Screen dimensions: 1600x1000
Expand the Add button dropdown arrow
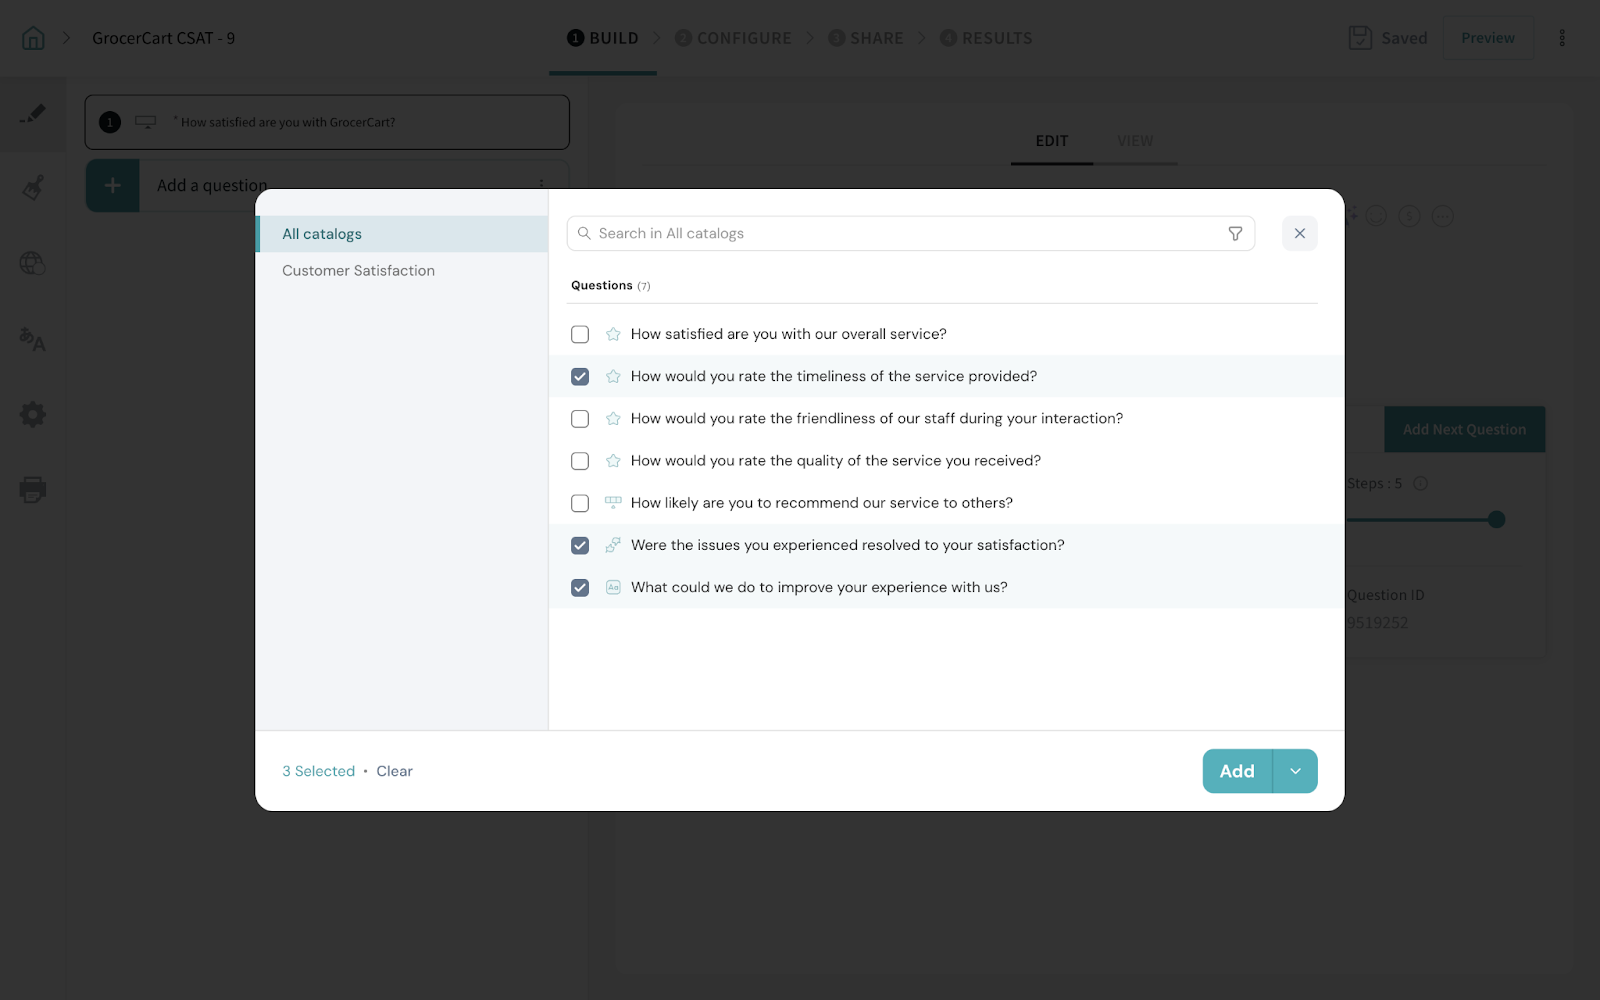point(1295,771)
